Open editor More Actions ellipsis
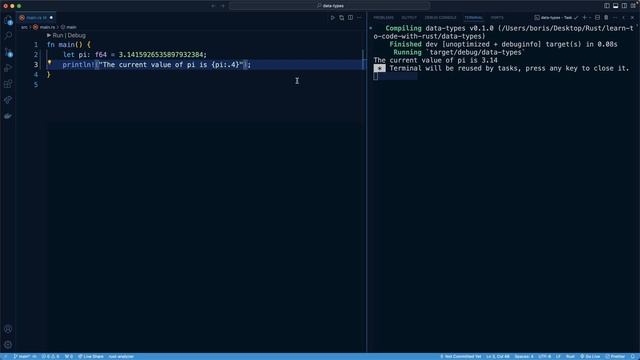The width and height of the screenshot is (640, 360). pyautogui.click(x=359, y=18)
